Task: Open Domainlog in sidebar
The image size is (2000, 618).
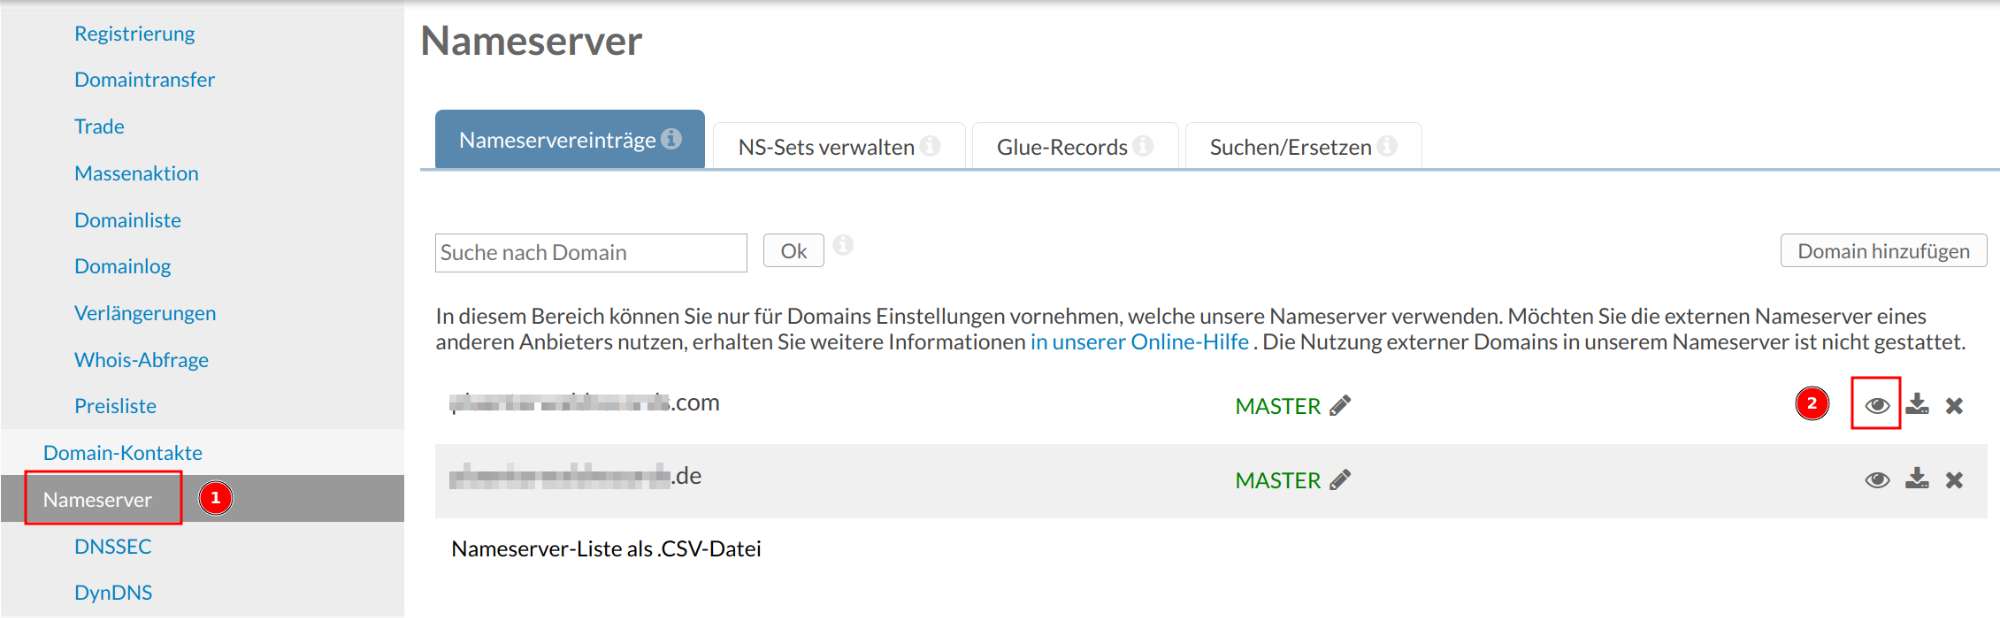Action: [122, 267]
